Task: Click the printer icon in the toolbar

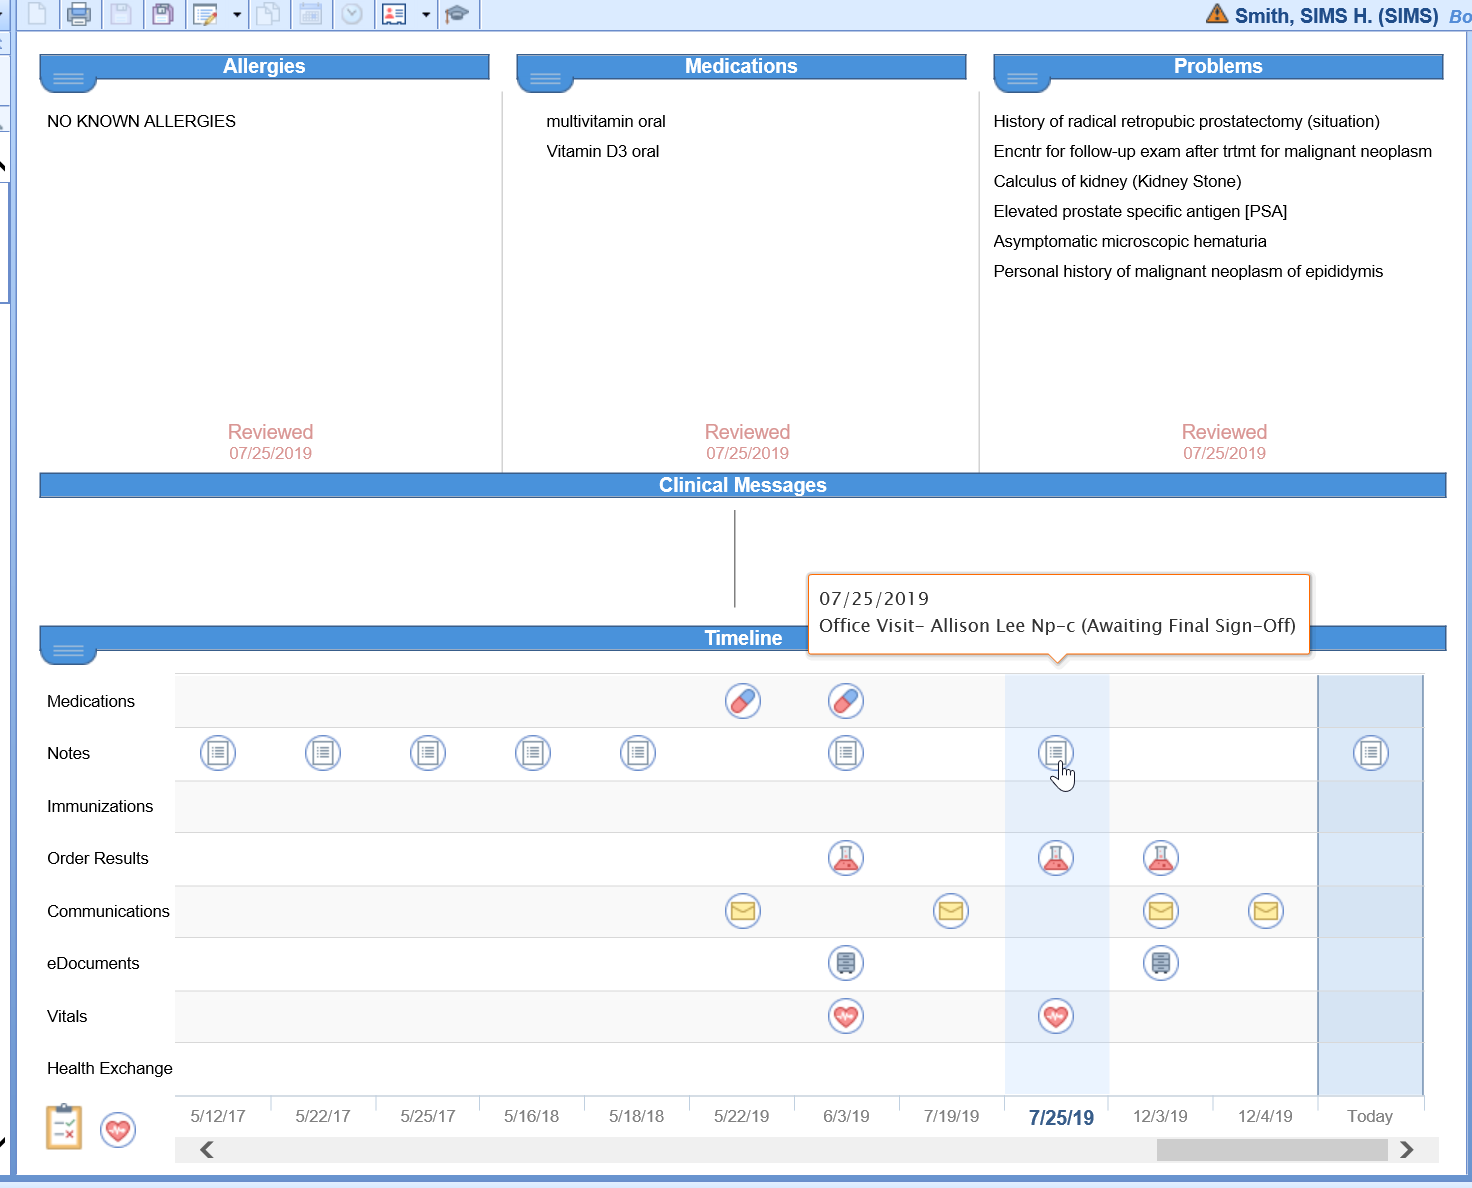Action: tap(79, 14)
